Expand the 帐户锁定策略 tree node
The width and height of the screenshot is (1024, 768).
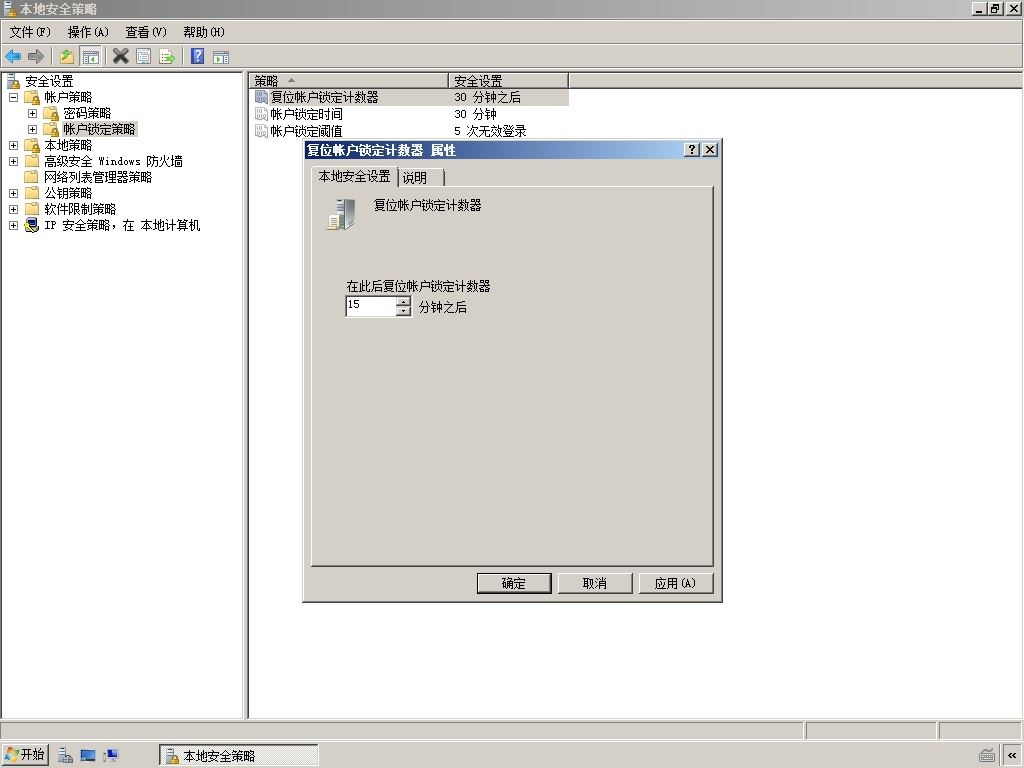(32, 129)
